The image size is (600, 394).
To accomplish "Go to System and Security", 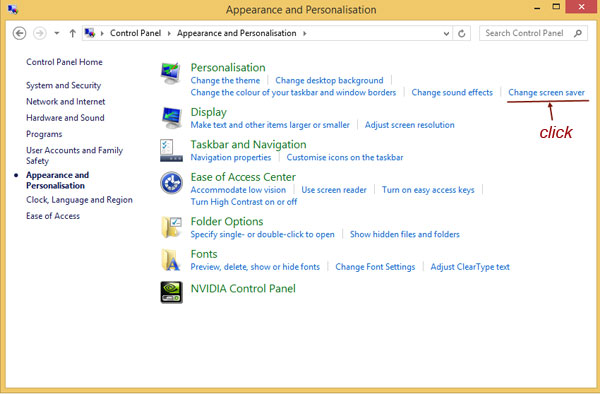I will click(x=64, y=85).
